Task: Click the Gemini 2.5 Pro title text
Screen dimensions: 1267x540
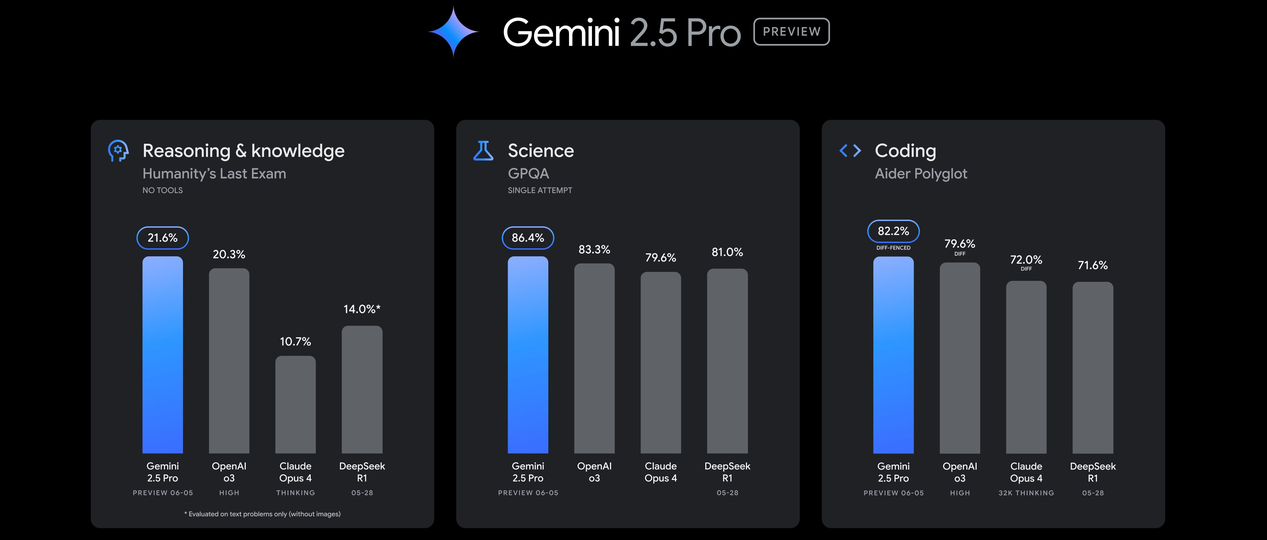Action: pyautogui.click(x=621, y=33)
